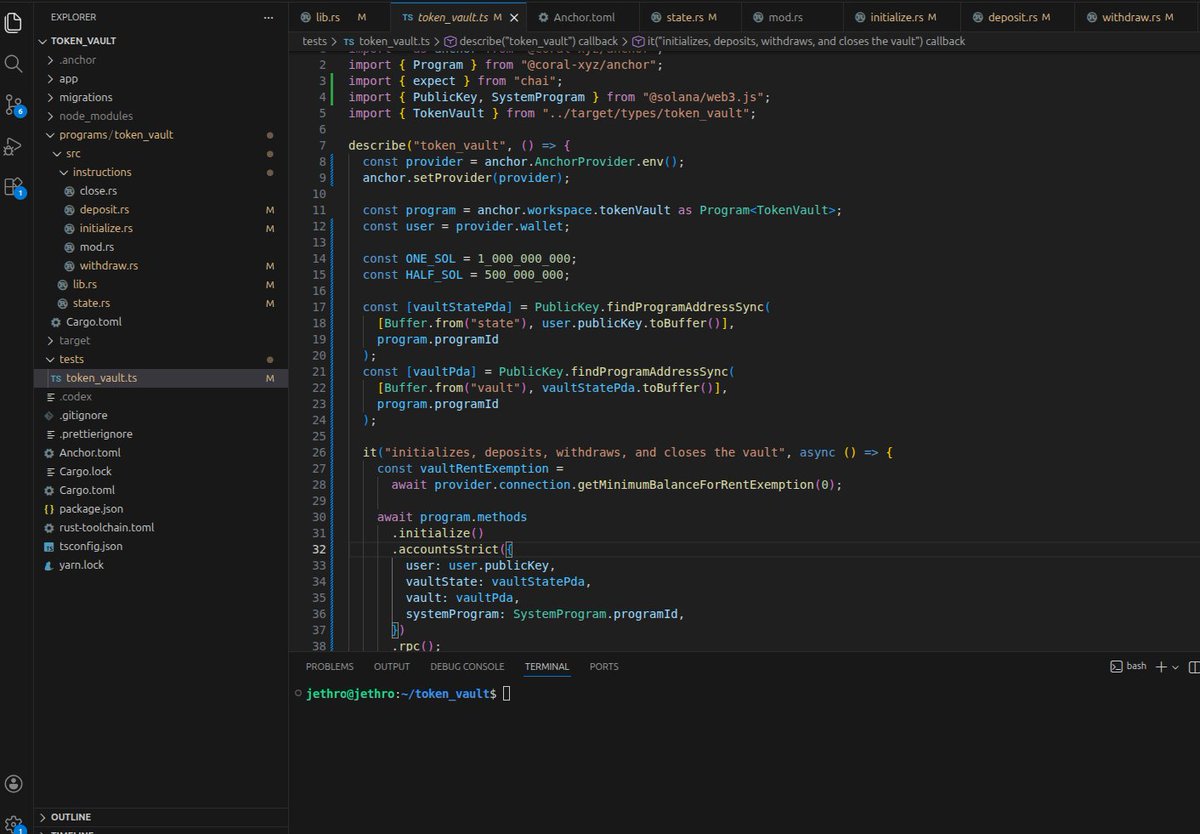Click the describe("token_vault") callback breadcrumb

[530, 41]
